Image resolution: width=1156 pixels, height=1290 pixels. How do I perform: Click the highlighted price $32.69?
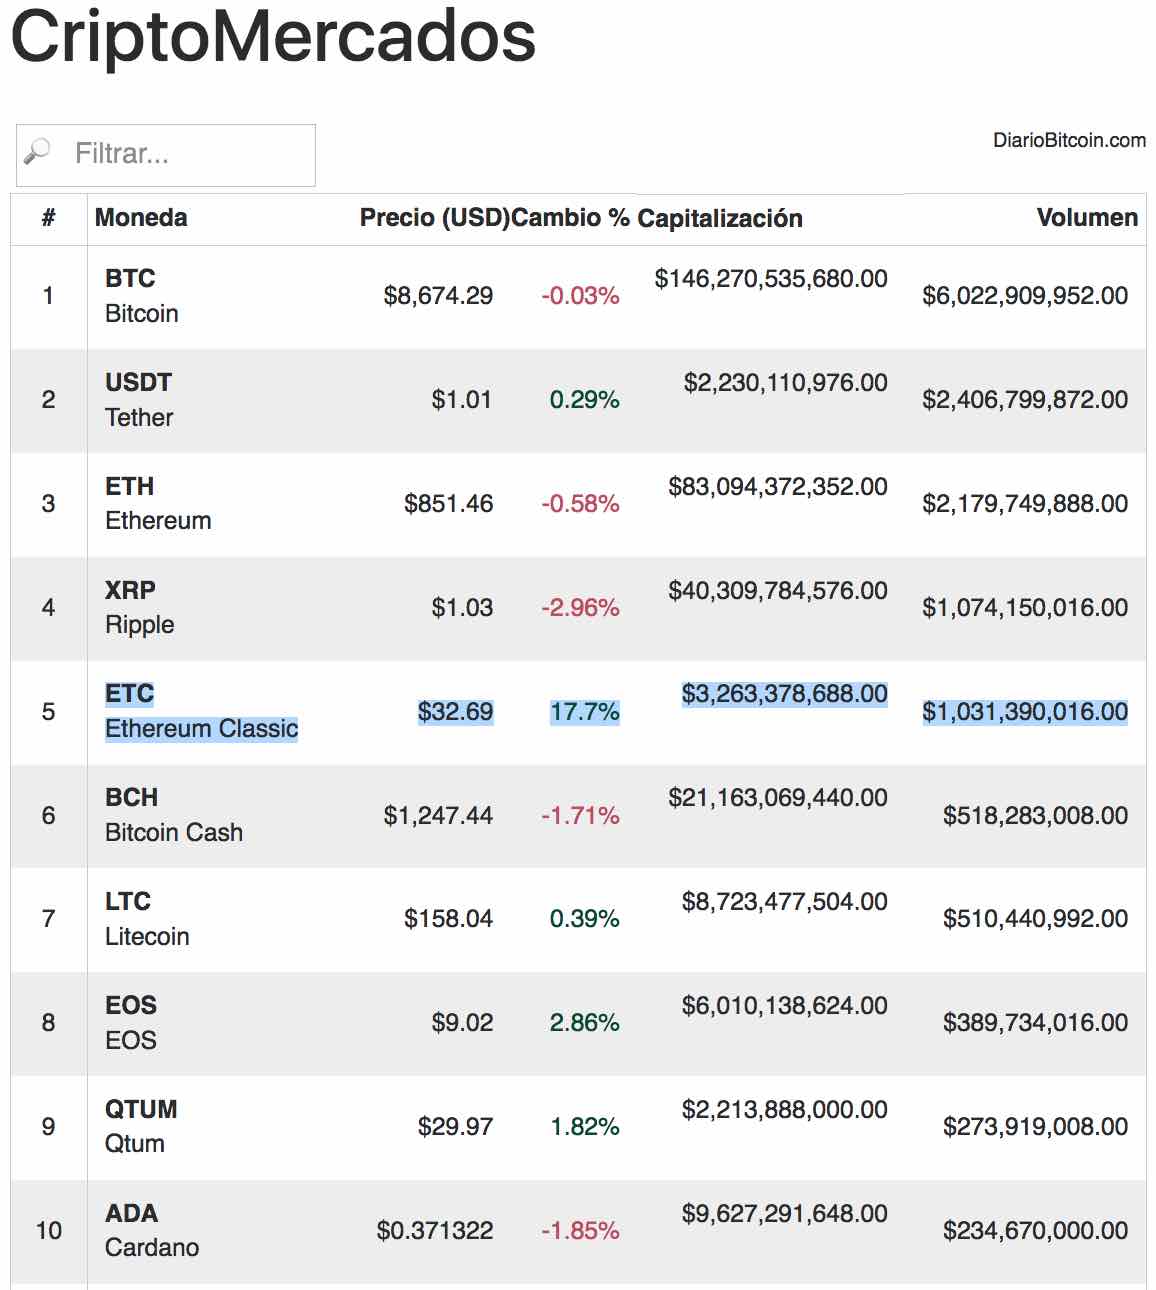455,712
